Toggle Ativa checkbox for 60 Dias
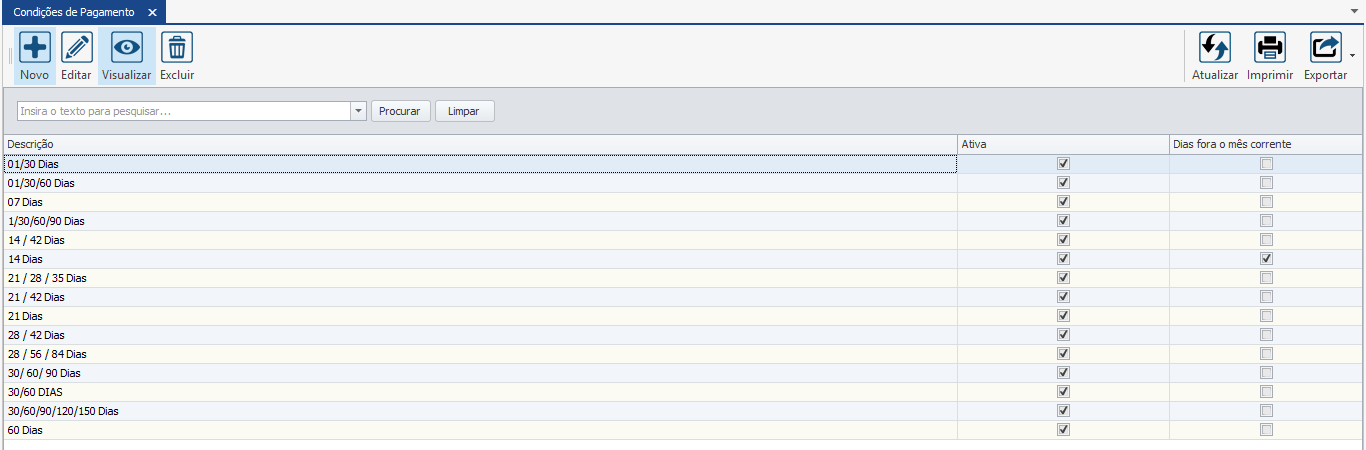The width and height of the screenshot is (1366, 450). pyautogui.click(x=1063, y=430)
